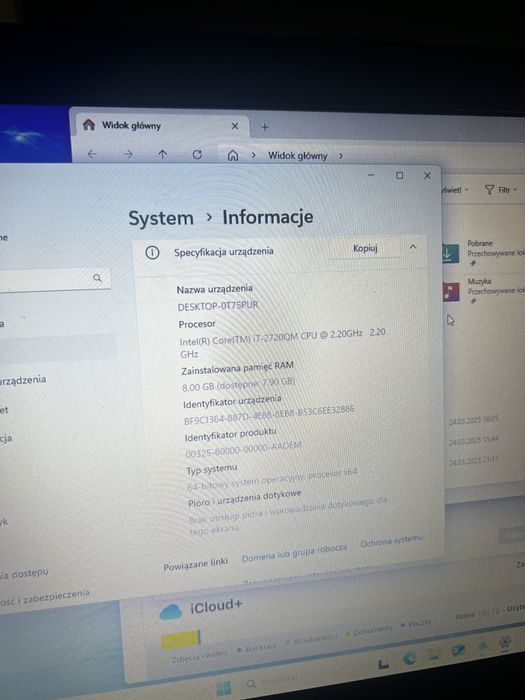Click the 24.03.2025 16:05 date entry
The height and width of the screenshot is (700, 525).
point(474,420)
